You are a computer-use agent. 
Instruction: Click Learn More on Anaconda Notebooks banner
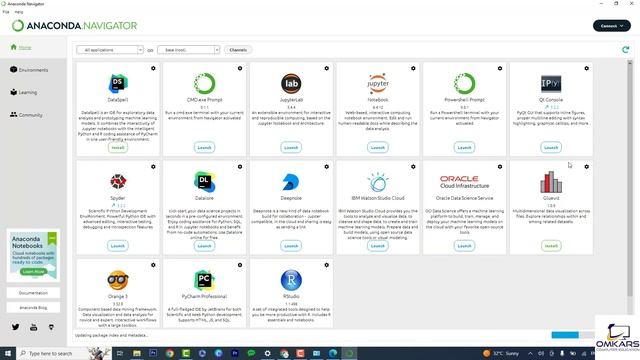(33, 272)
